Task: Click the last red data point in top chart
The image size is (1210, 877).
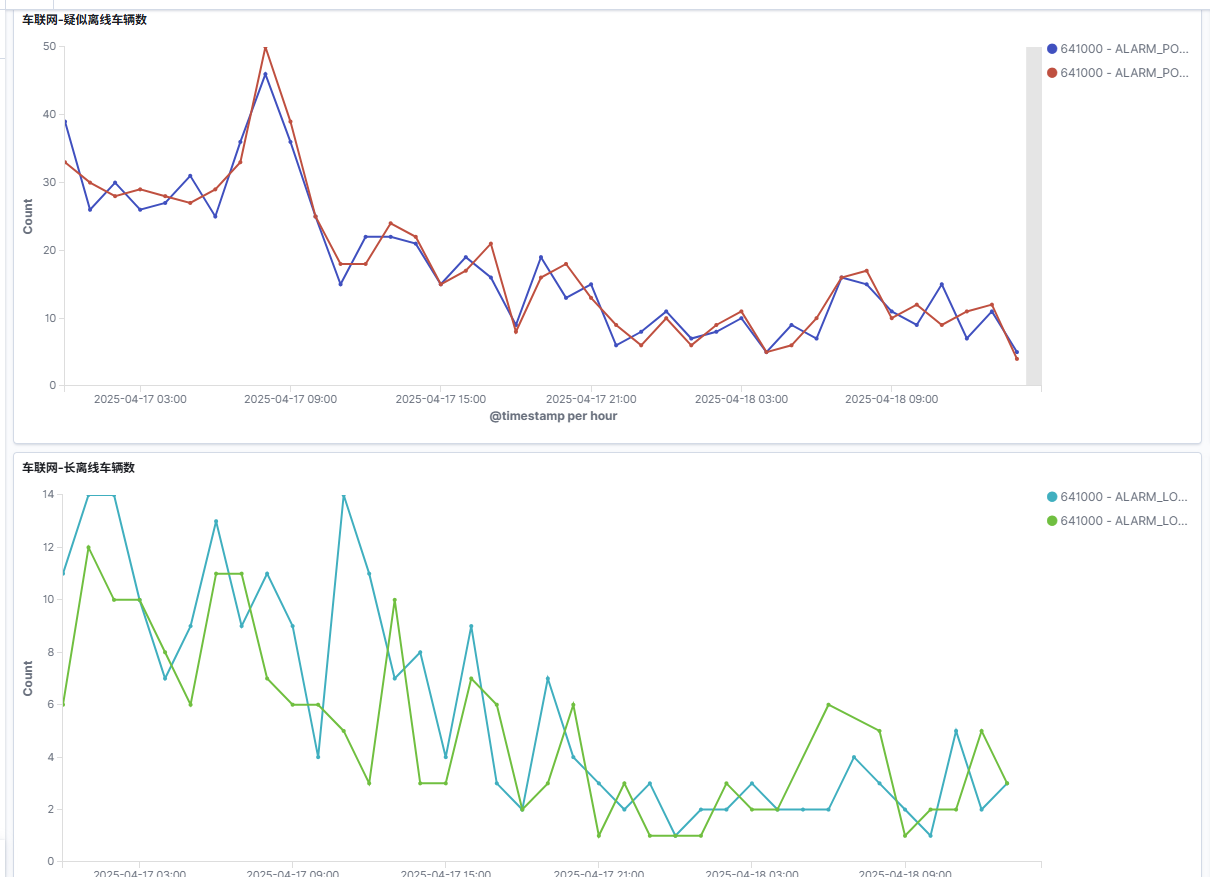Action: tap(1017, 358)
